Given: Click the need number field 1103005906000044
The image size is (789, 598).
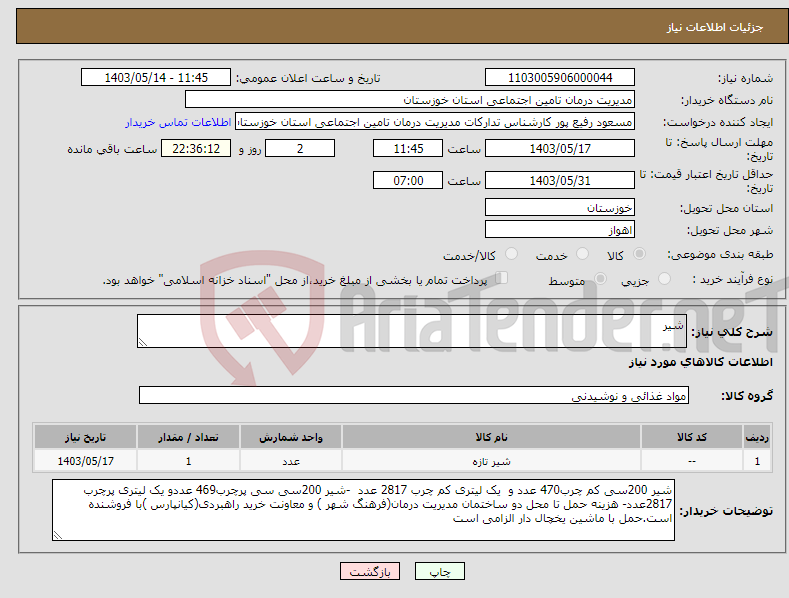Looking at the screenshot, I should coord(560,78).
